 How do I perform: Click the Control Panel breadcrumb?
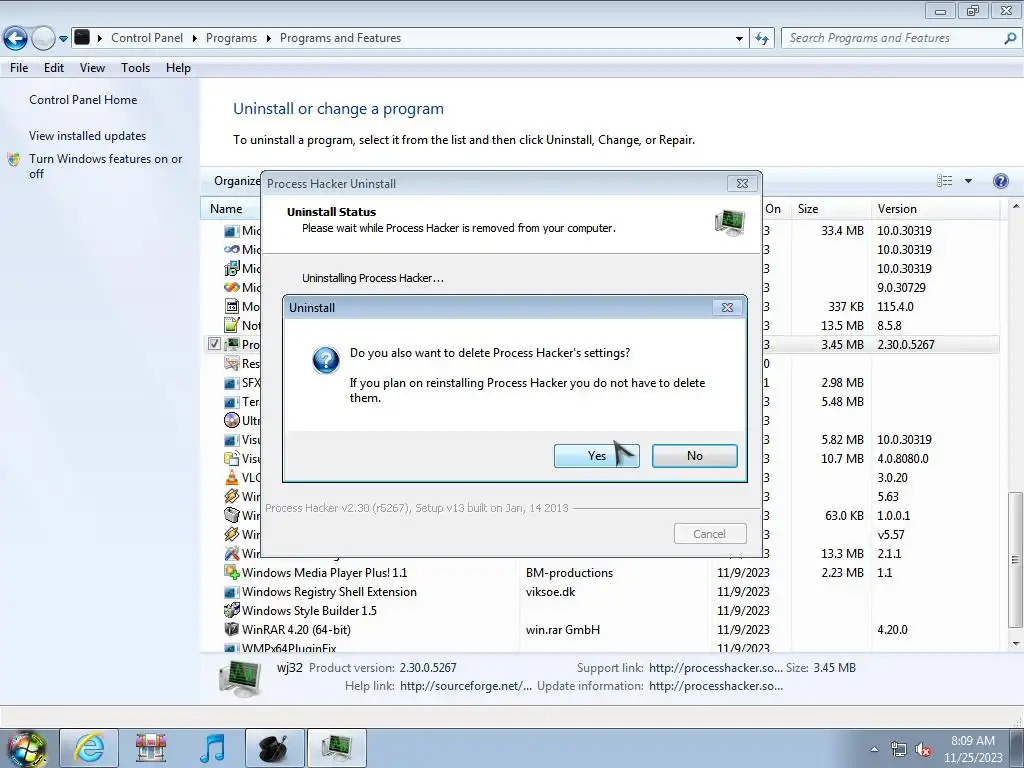click(147, 38)
